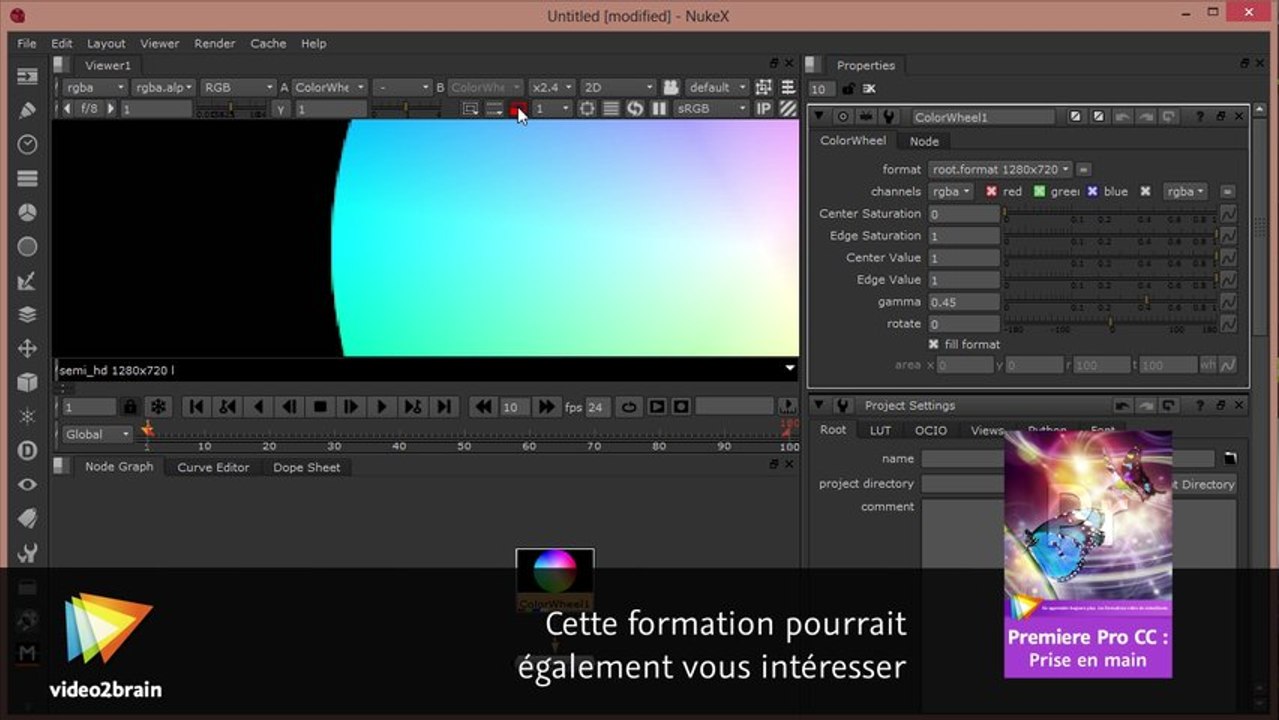The height and width of the screenshot is (720, 1279).
Task: Open gamma animation curve menu
Action: coord(1228,301)
